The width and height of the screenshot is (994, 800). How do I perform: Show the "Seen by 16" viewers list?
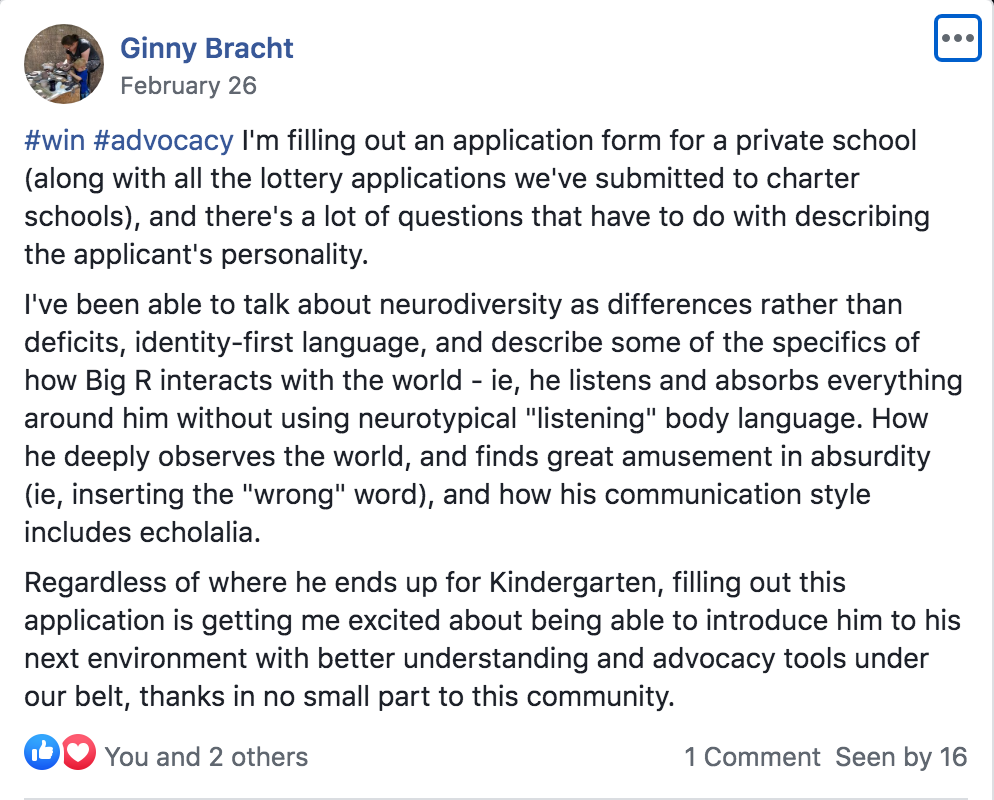click(901, 757)
